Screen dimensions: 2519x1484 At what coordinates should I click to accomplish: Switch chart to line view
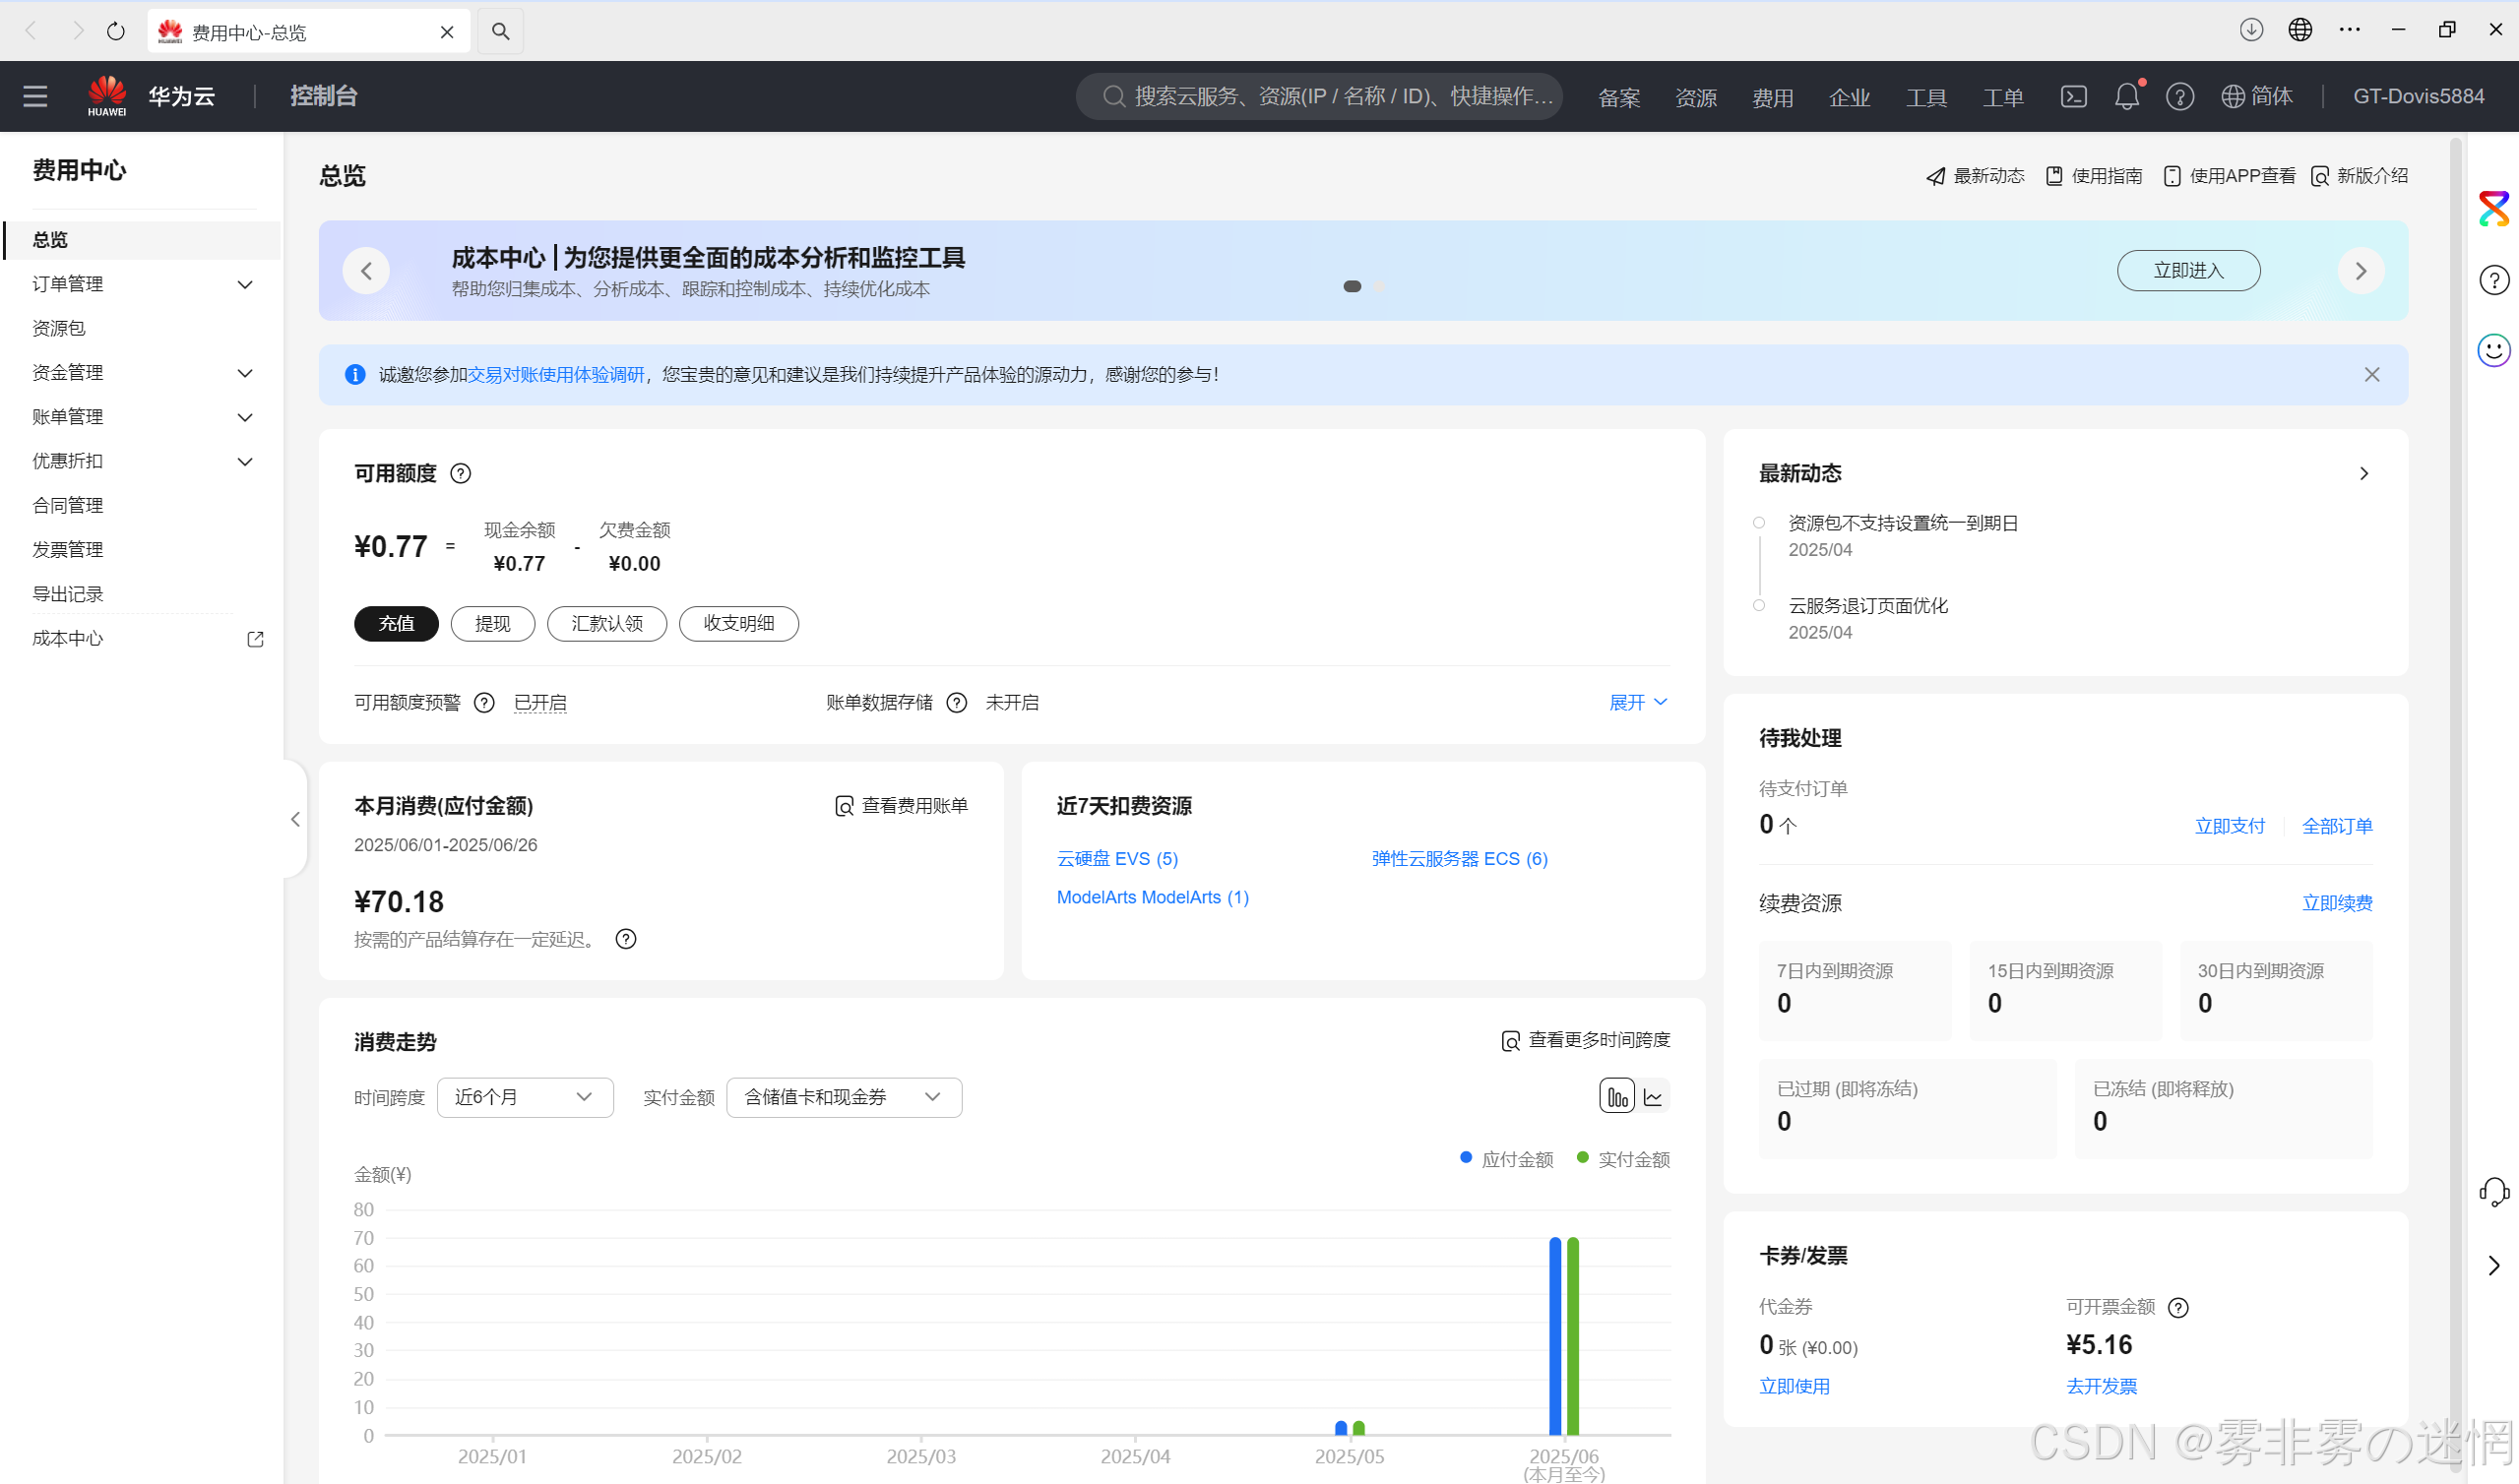click(1653, 1097)
